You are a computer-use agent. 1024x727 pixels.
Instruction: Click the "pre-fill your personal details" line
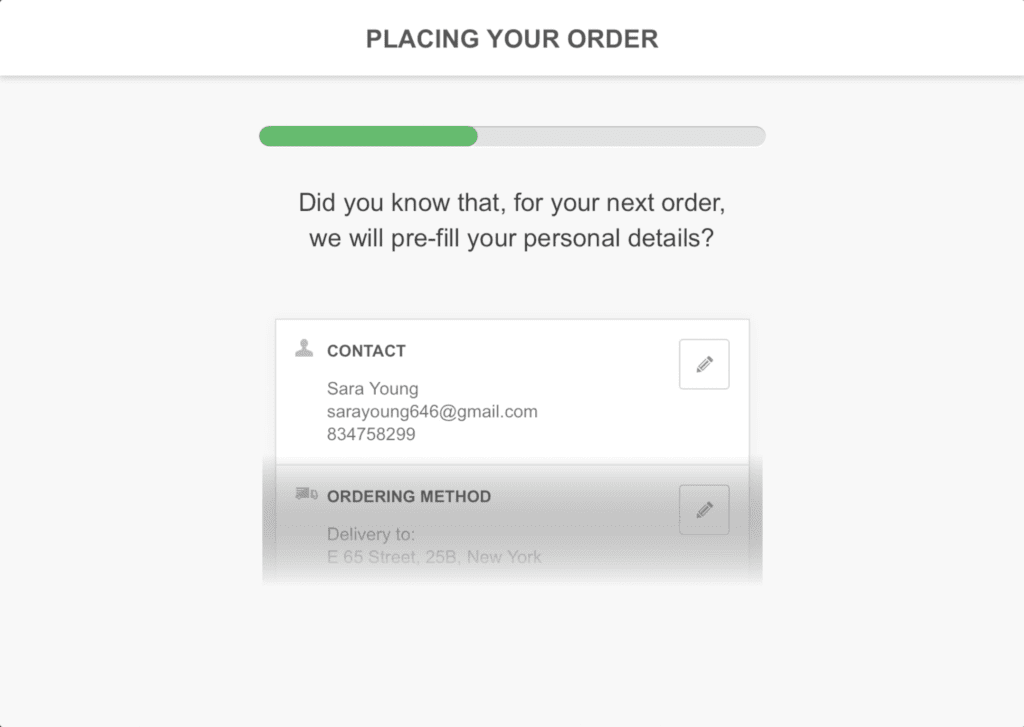coord(512,238)
